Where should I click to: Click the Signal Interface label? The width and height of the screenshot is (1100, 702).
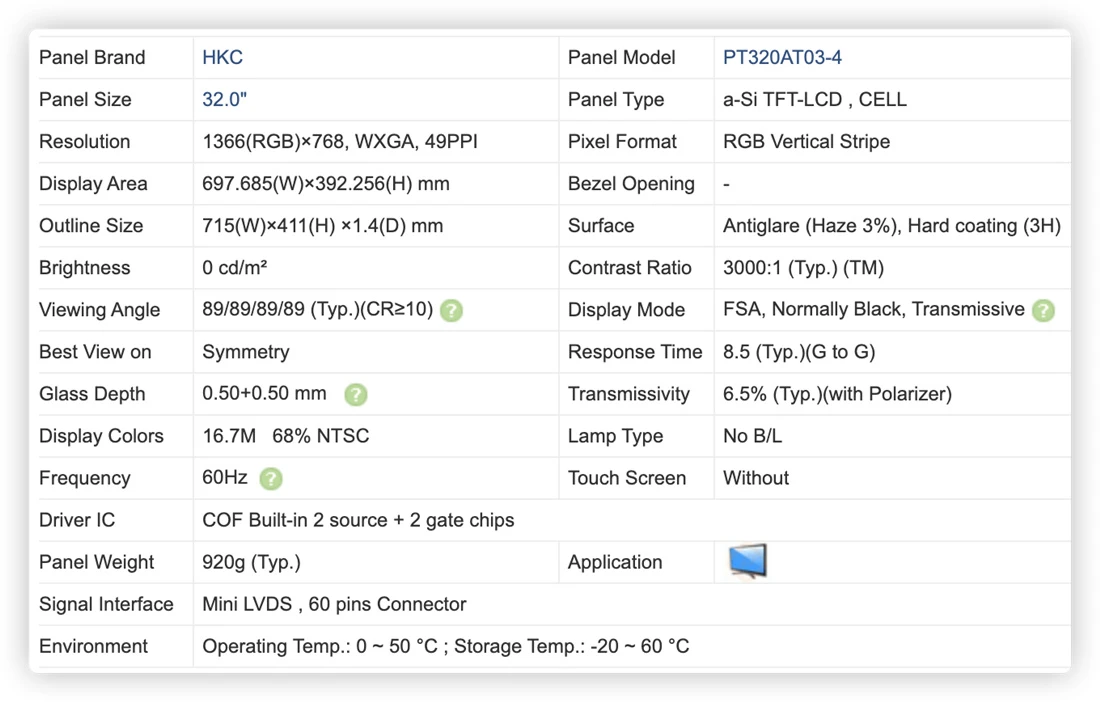click(106, 605)
